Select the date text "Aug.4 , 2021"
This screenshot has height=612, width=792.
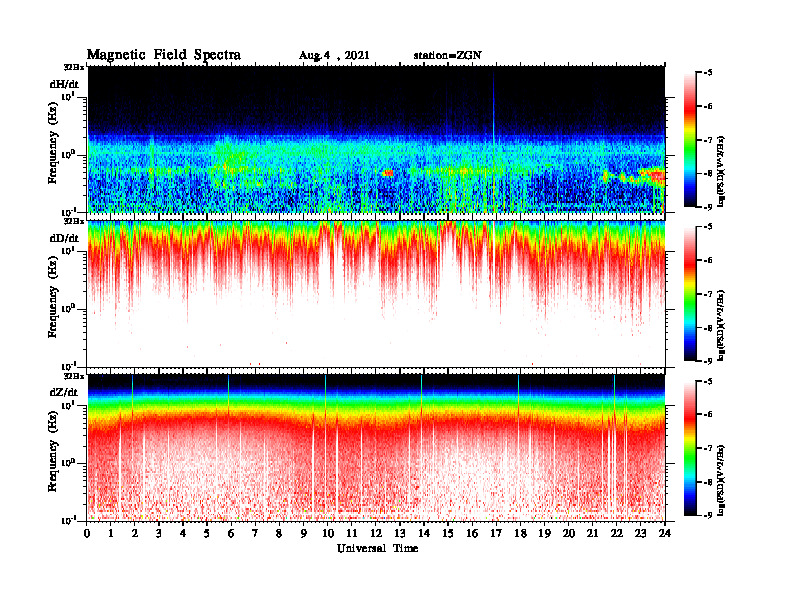pos(334,56)
